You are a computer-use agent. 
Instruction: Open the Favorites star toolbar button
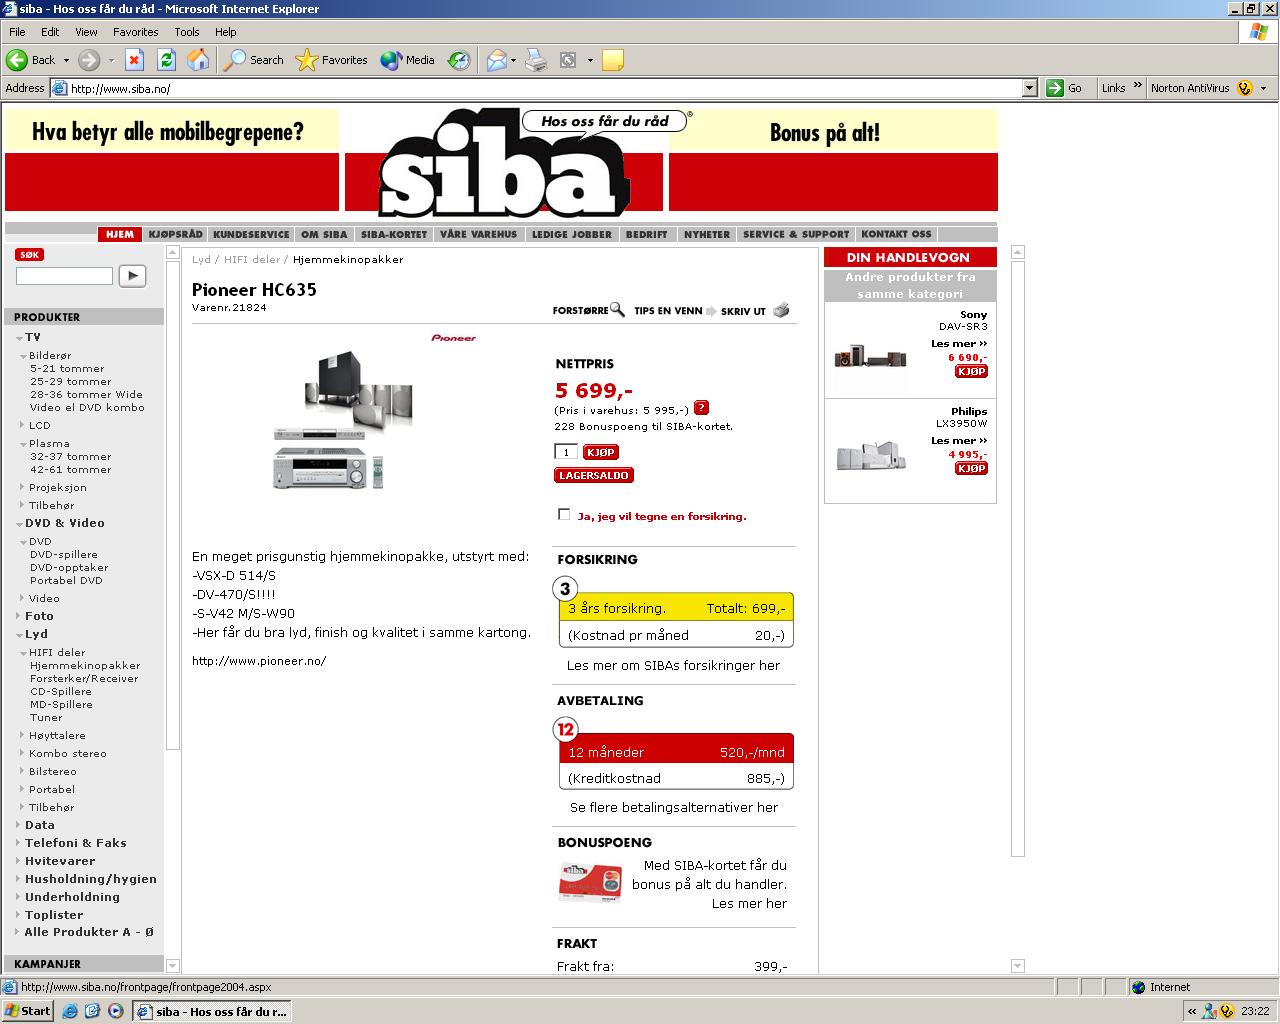(x=332, y=60)
